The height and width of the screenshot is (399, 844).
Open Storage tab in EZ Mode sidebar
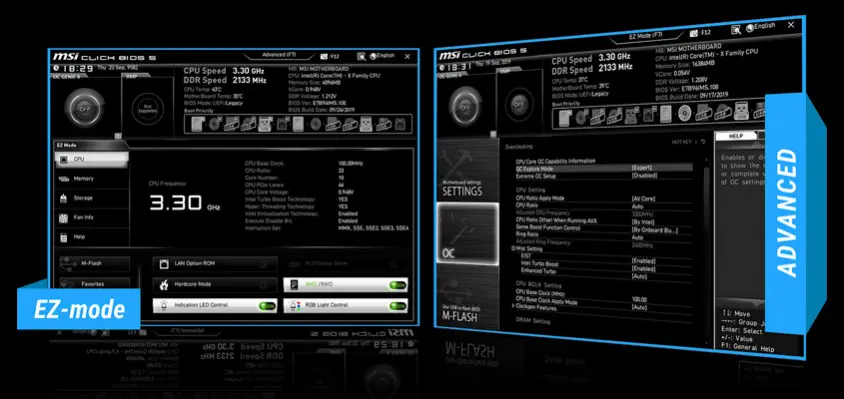tap(92, 198)
